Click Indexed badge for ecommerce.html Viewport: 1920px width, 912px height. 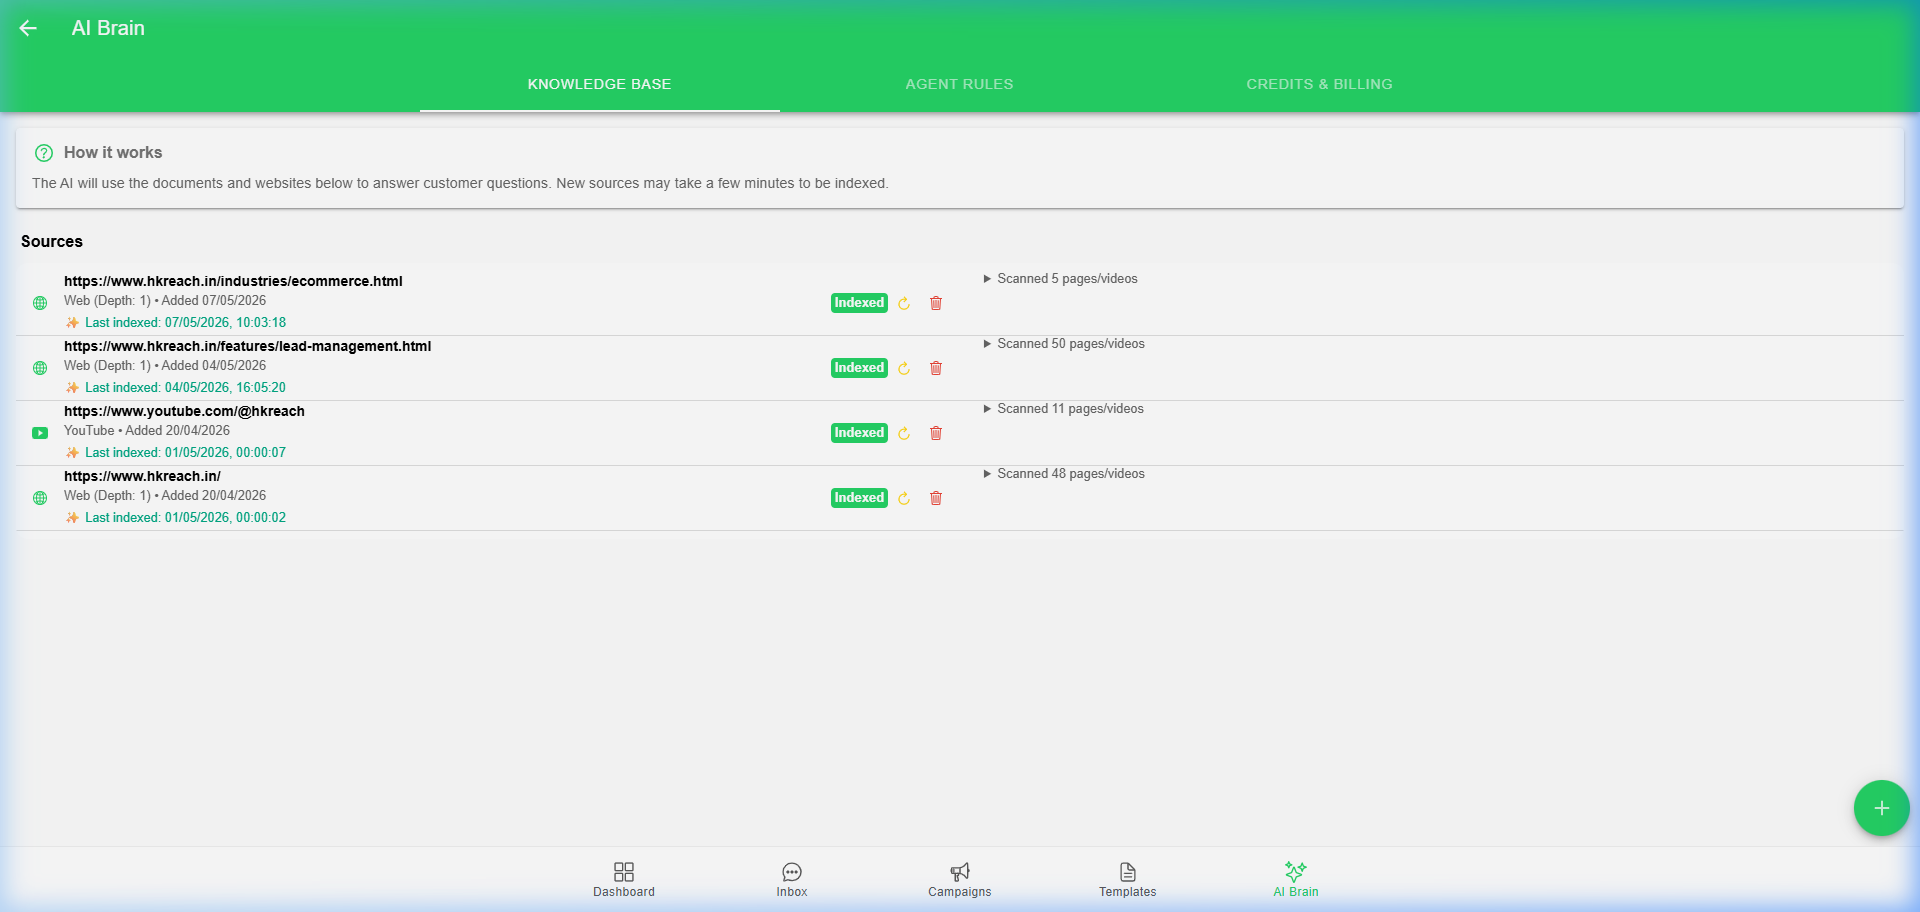click(859, 303)
